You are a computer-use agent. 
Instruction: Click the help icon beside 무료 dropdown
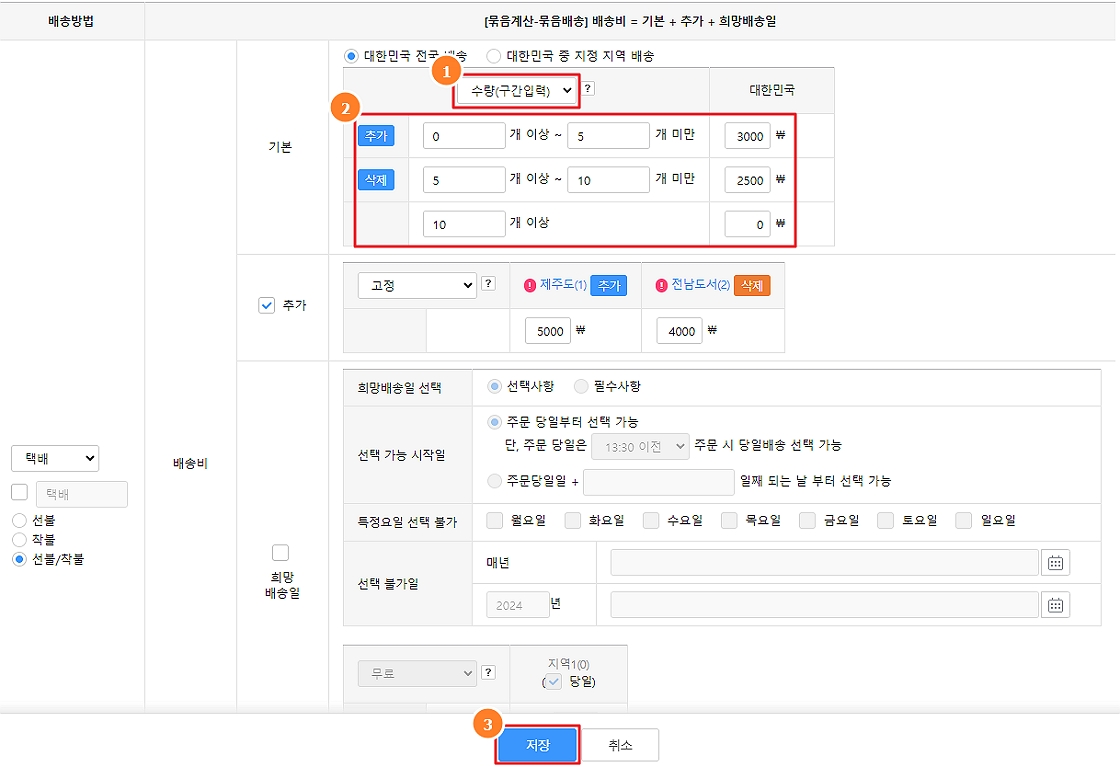tap(488, 673)
